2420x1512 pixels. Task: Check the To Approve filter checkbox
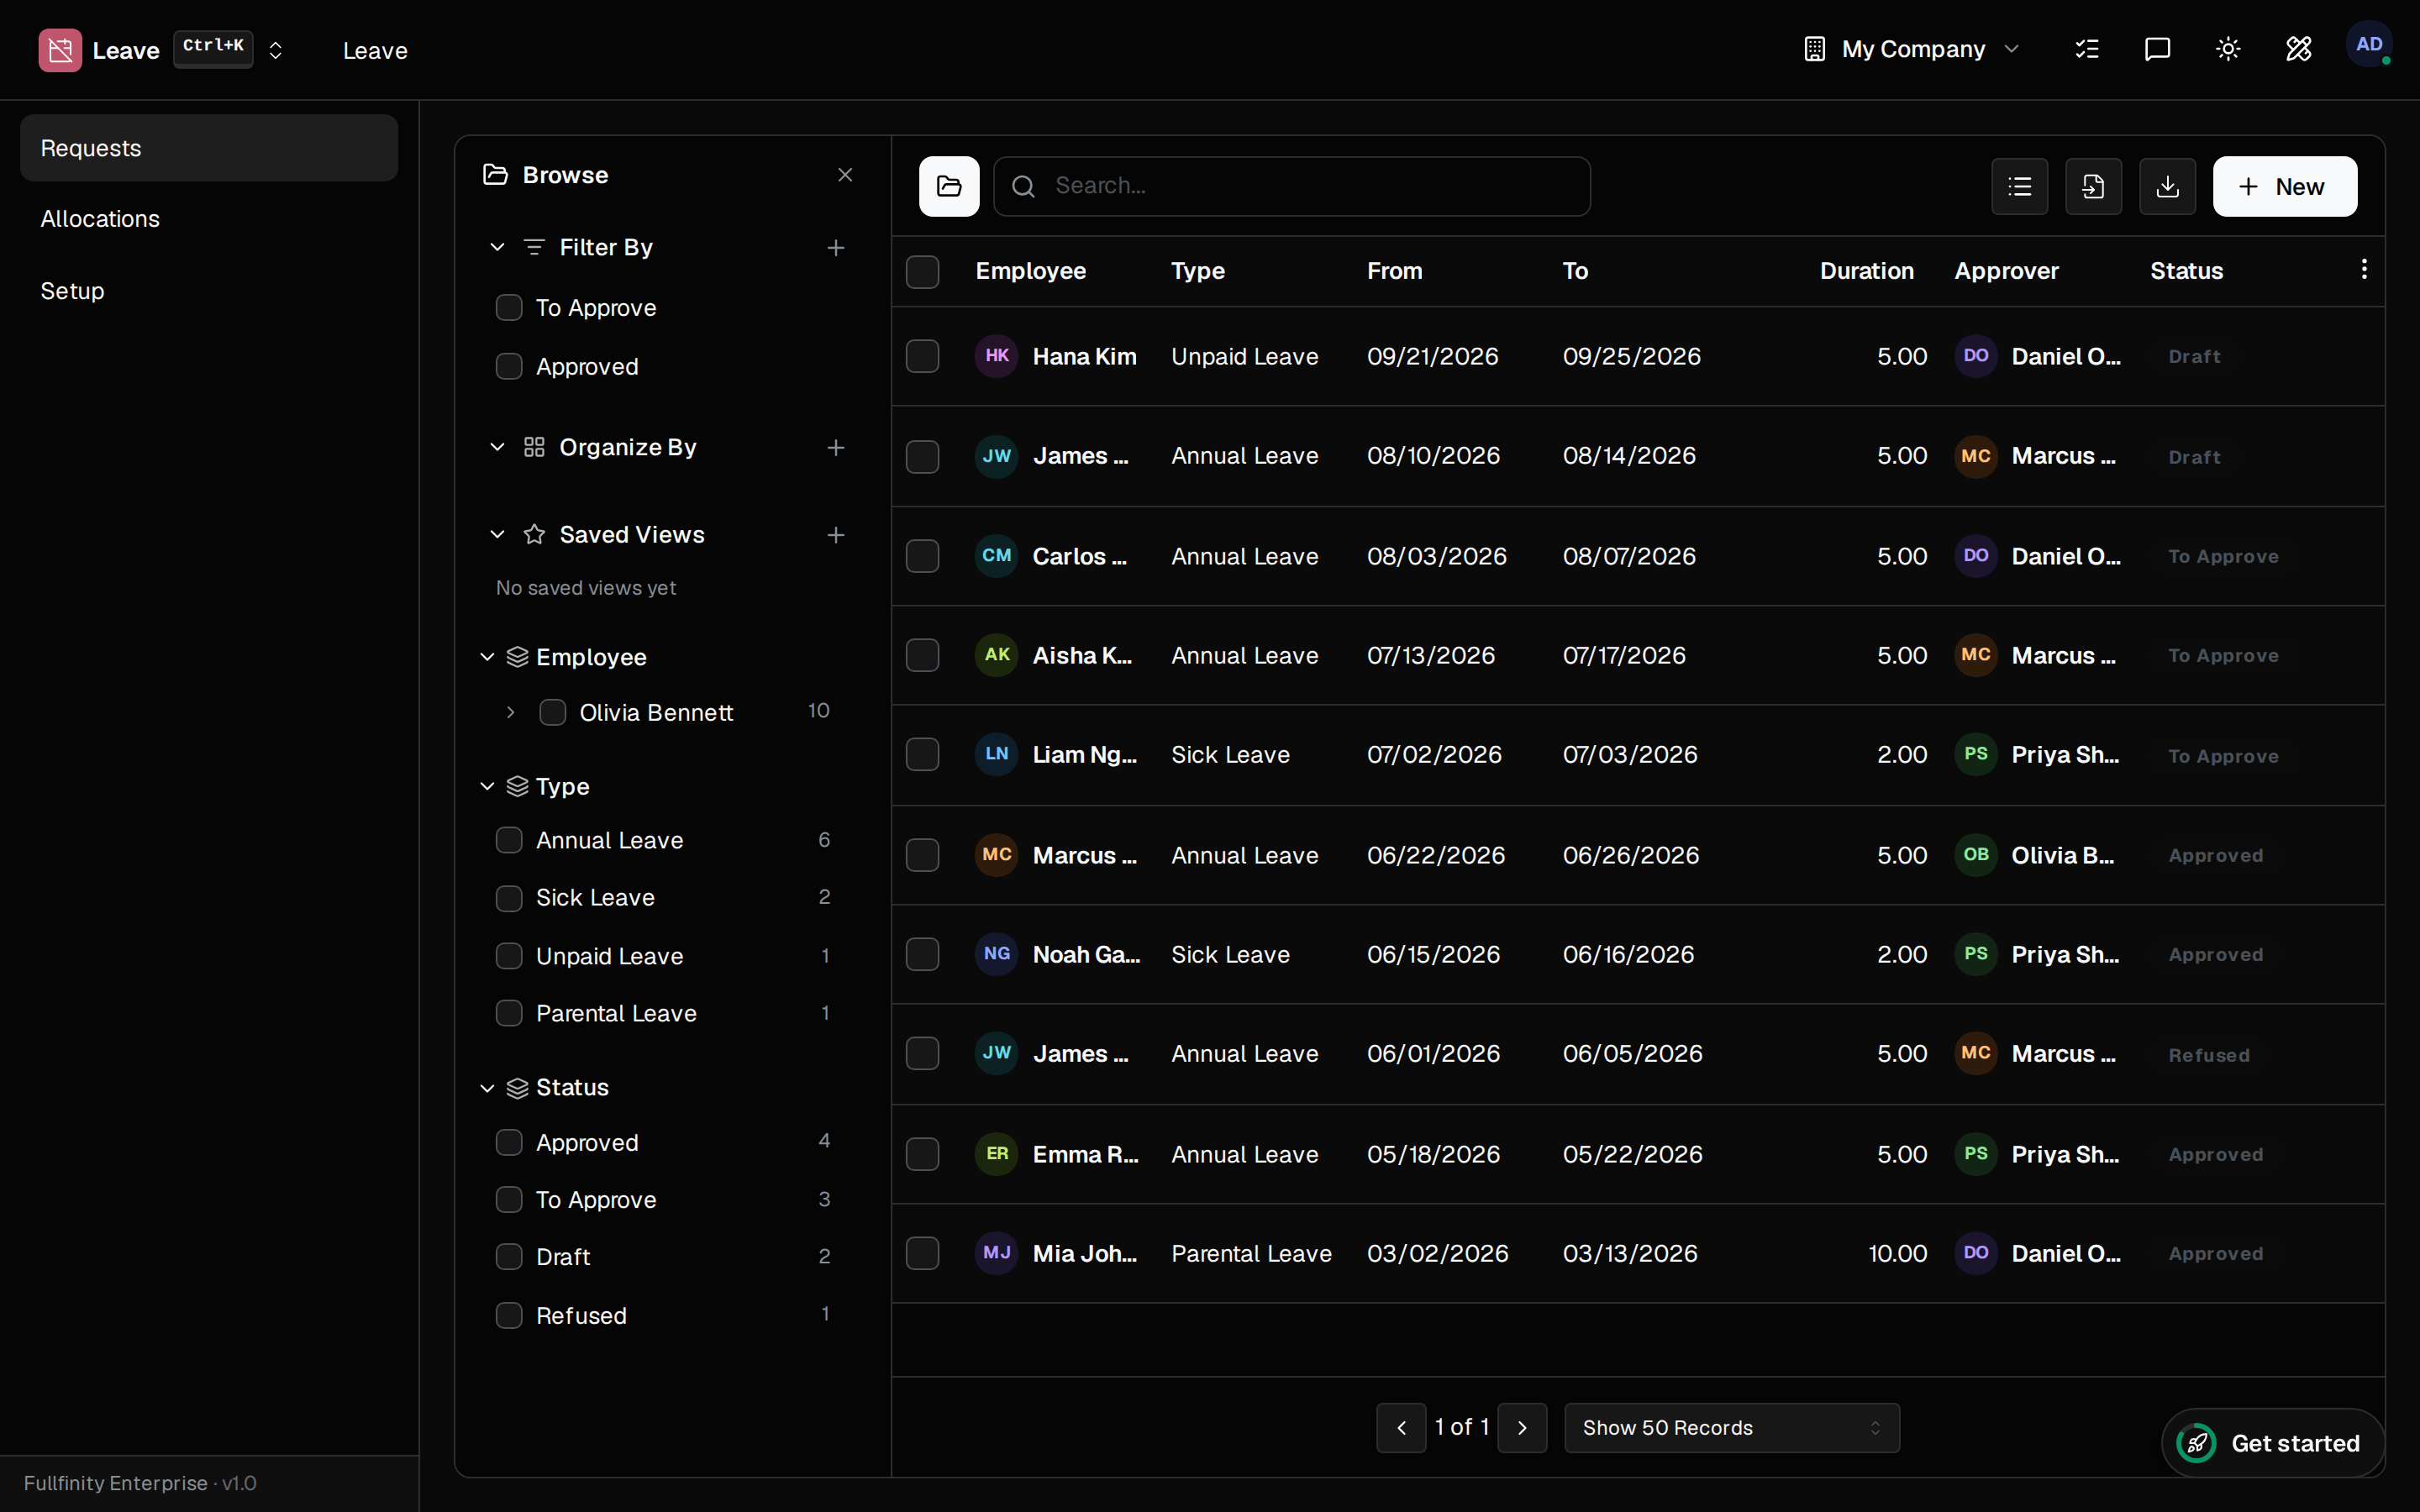tap(509, 307)
